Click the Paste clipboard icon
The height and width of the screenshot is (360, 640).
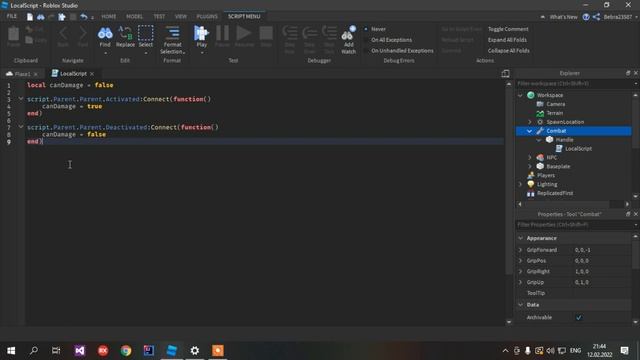(13, 34)
